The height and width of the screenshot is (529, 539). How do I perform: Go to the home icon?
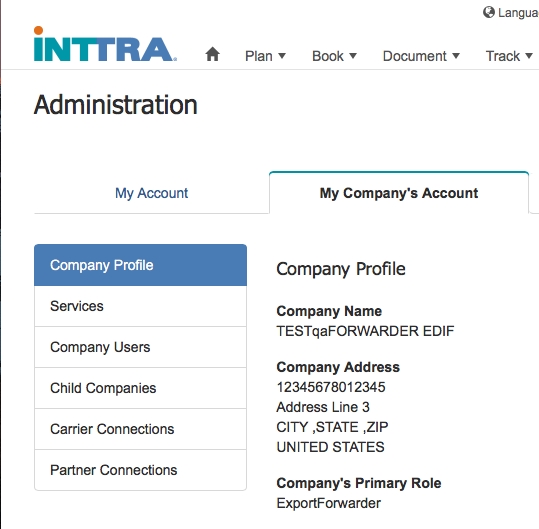212,54
